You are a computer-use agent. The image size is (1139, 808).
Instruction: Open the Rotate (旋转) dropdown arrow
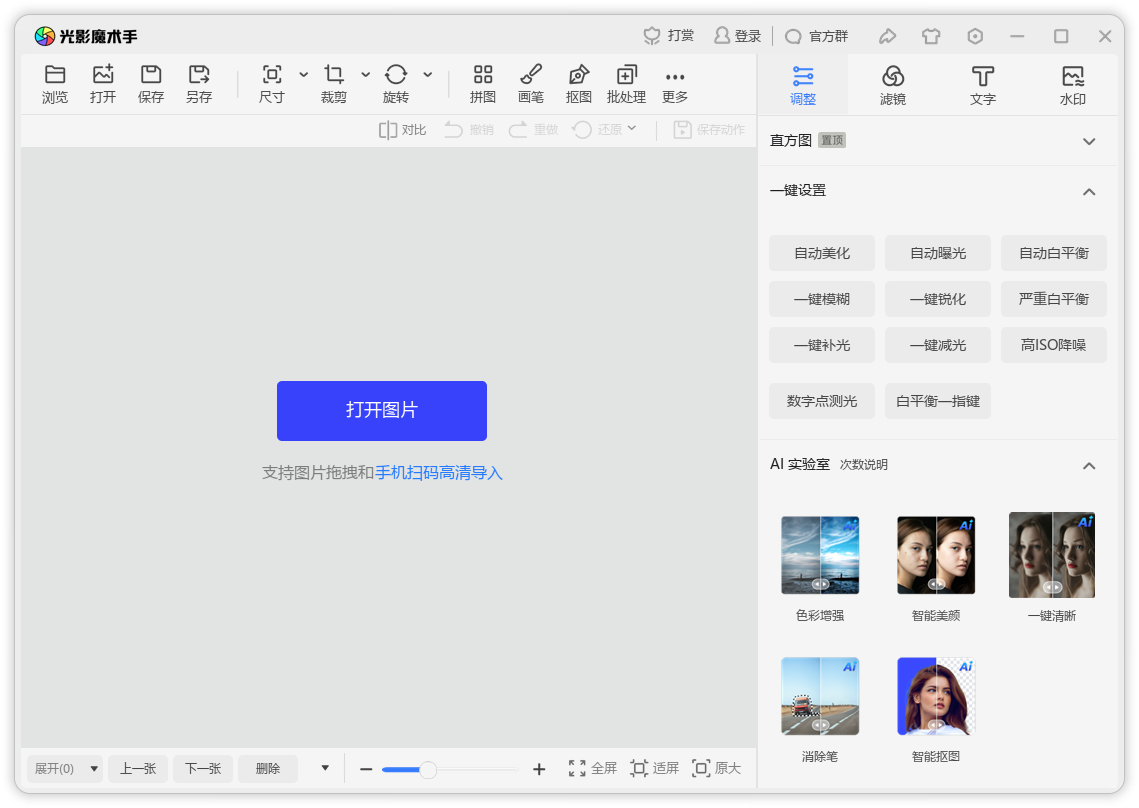tap(428, 75)
